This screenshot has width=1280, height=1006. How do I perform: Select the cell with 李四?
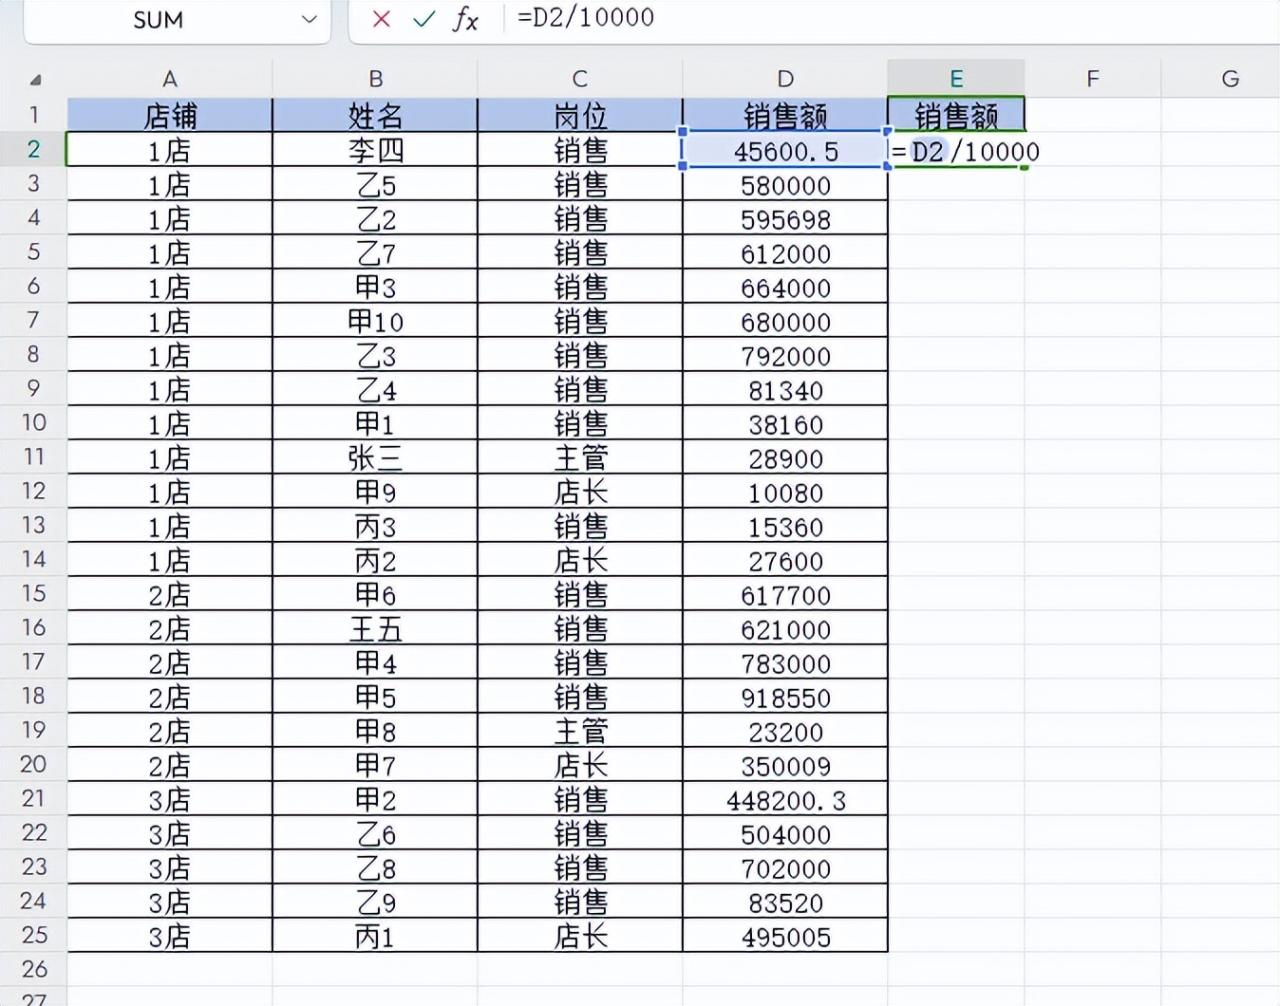pos(375,150)
